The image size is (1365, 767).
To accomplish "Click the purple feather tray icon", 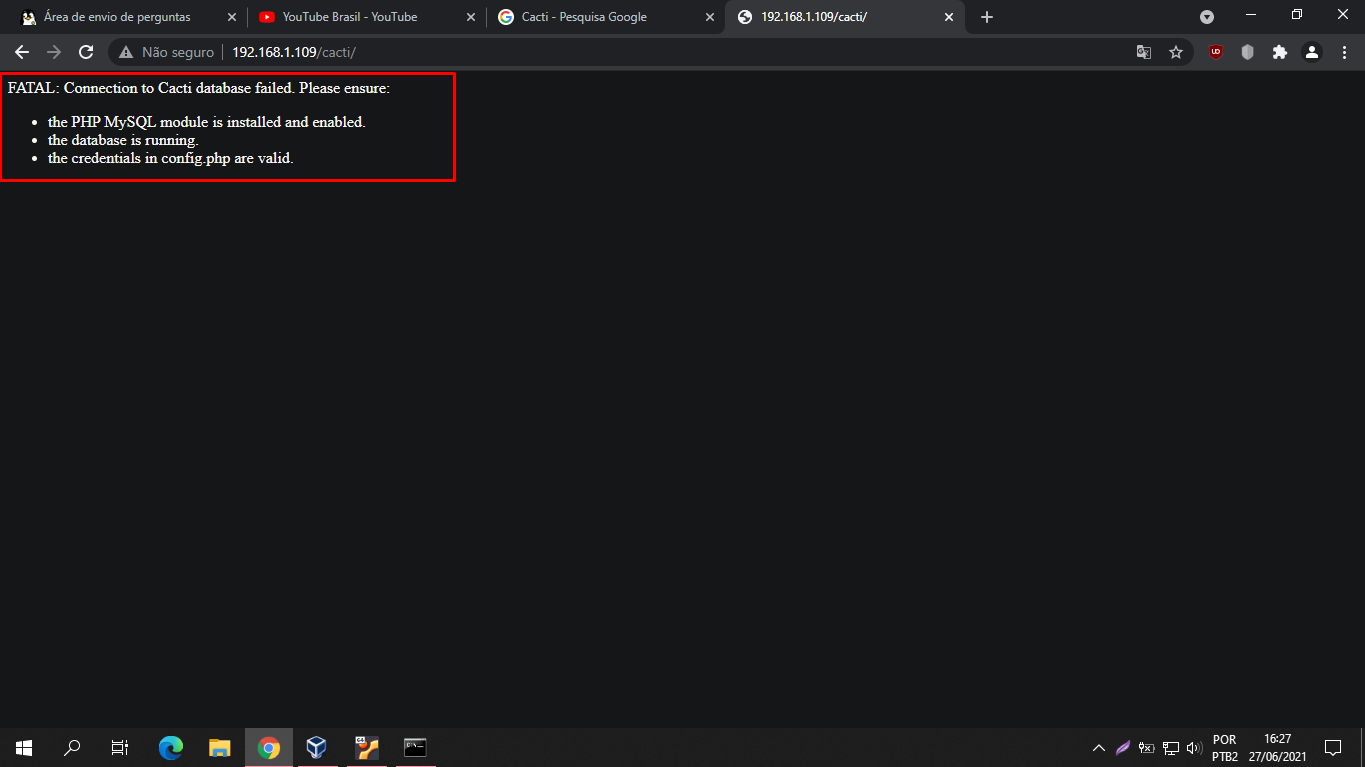I will point(1123,748).
